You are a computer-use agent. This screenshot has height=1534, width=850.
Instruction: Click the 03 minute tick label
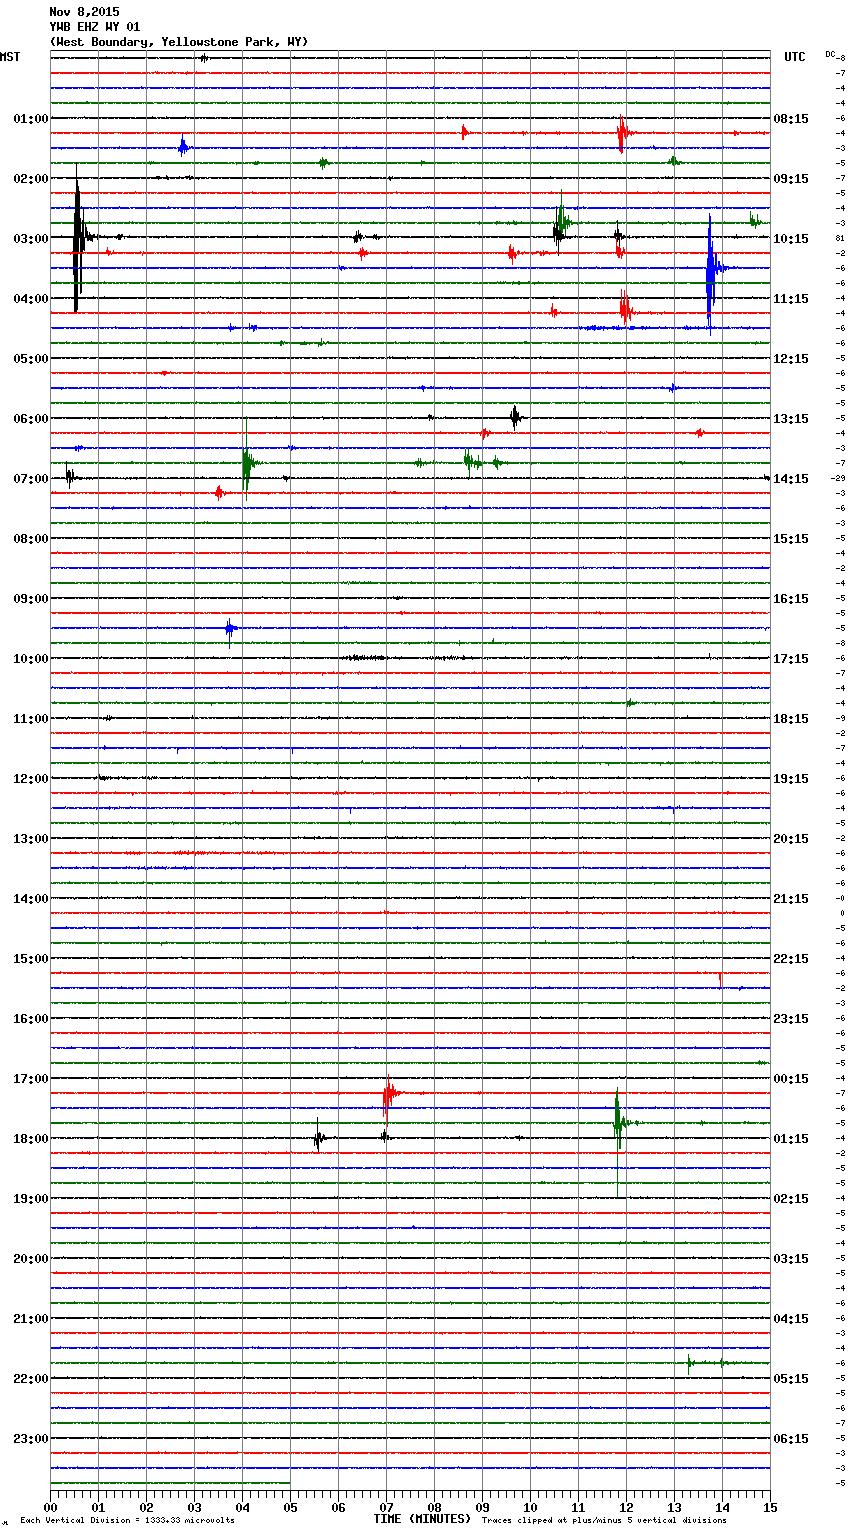coord(194,1507)
